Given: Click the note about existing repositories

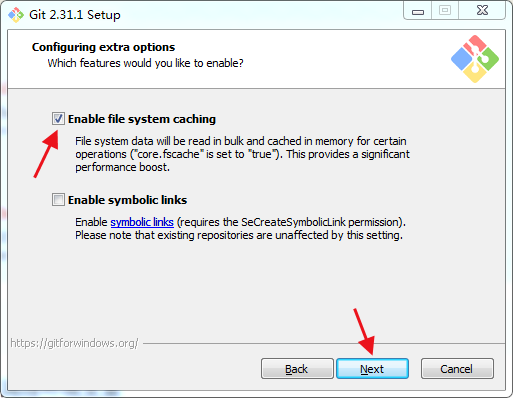Looking at the screenshot, I should click(239, 235).
